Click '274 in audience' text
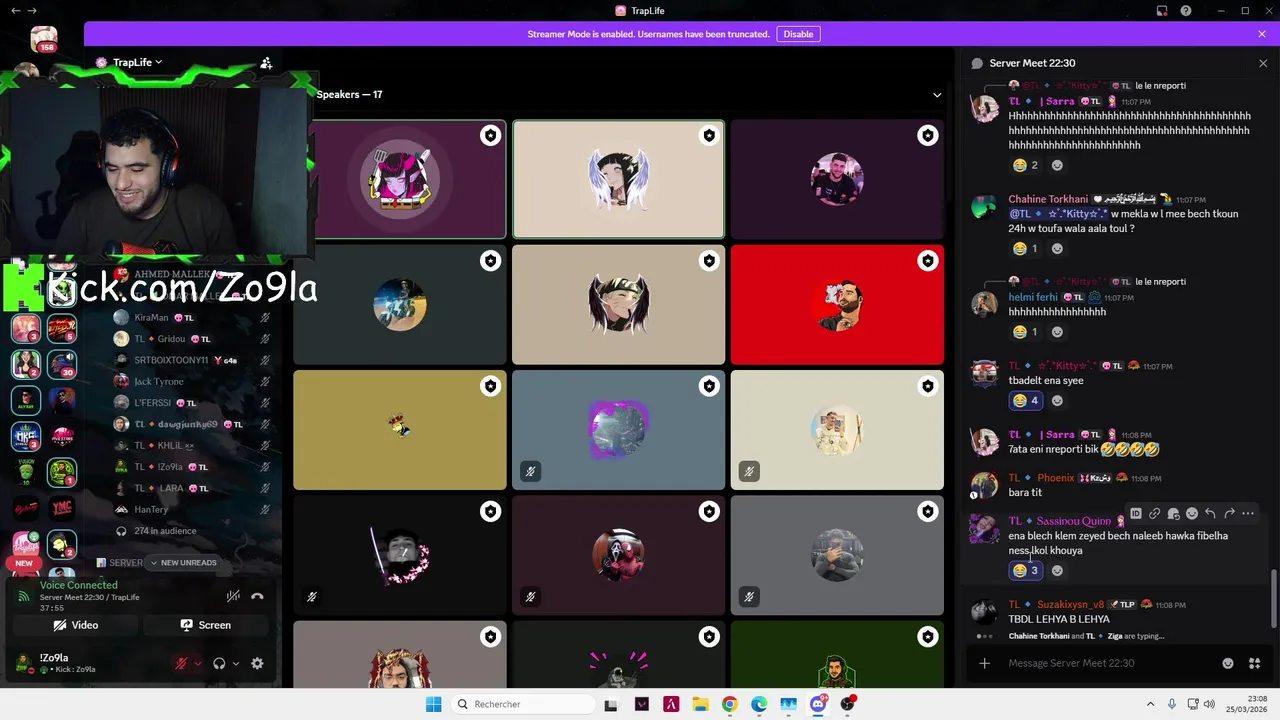 click(165, 531)
